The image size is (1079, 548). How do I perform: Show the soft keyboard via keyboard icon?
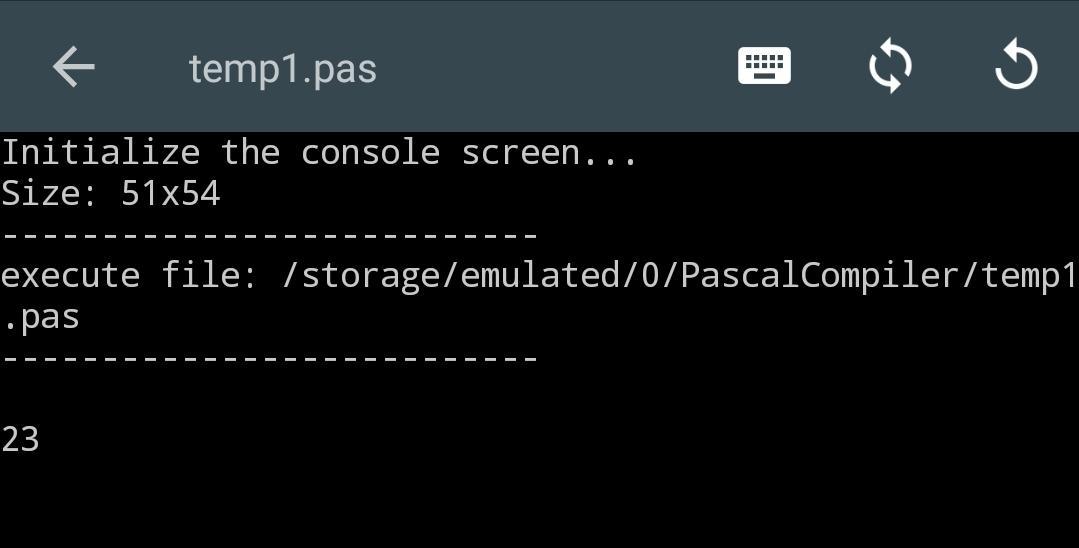[x=764, y=66]
